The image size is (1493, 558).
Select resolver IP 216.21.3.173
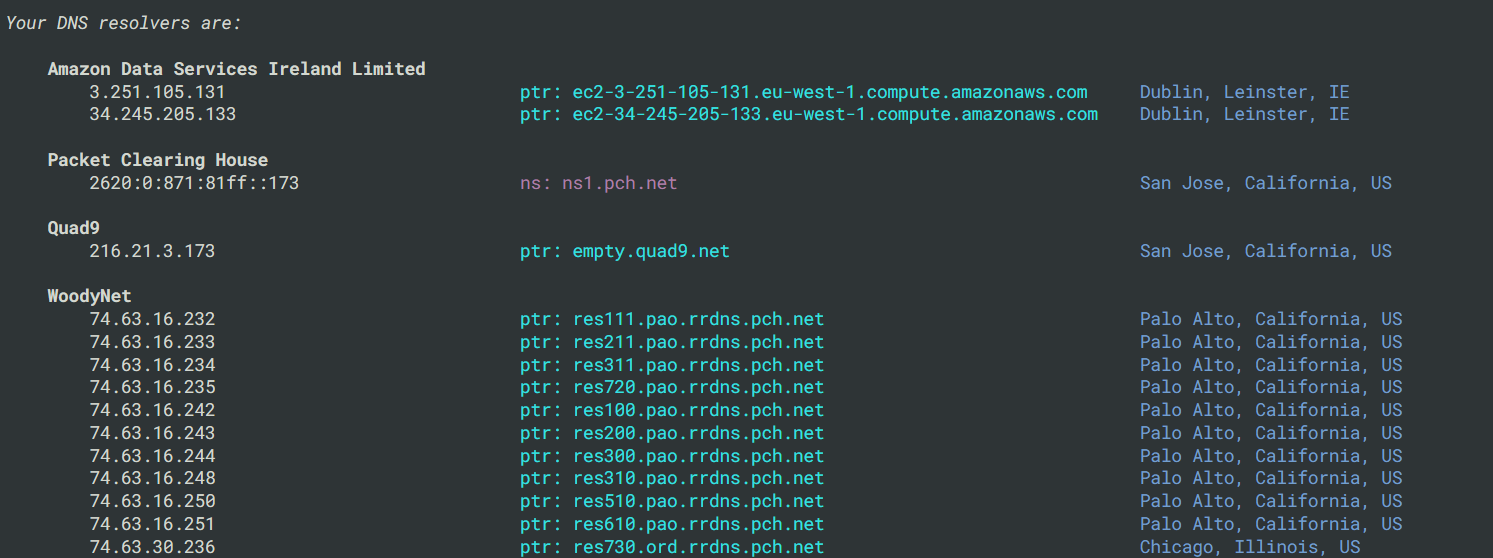pyautogui.click(x=152, y=251)
